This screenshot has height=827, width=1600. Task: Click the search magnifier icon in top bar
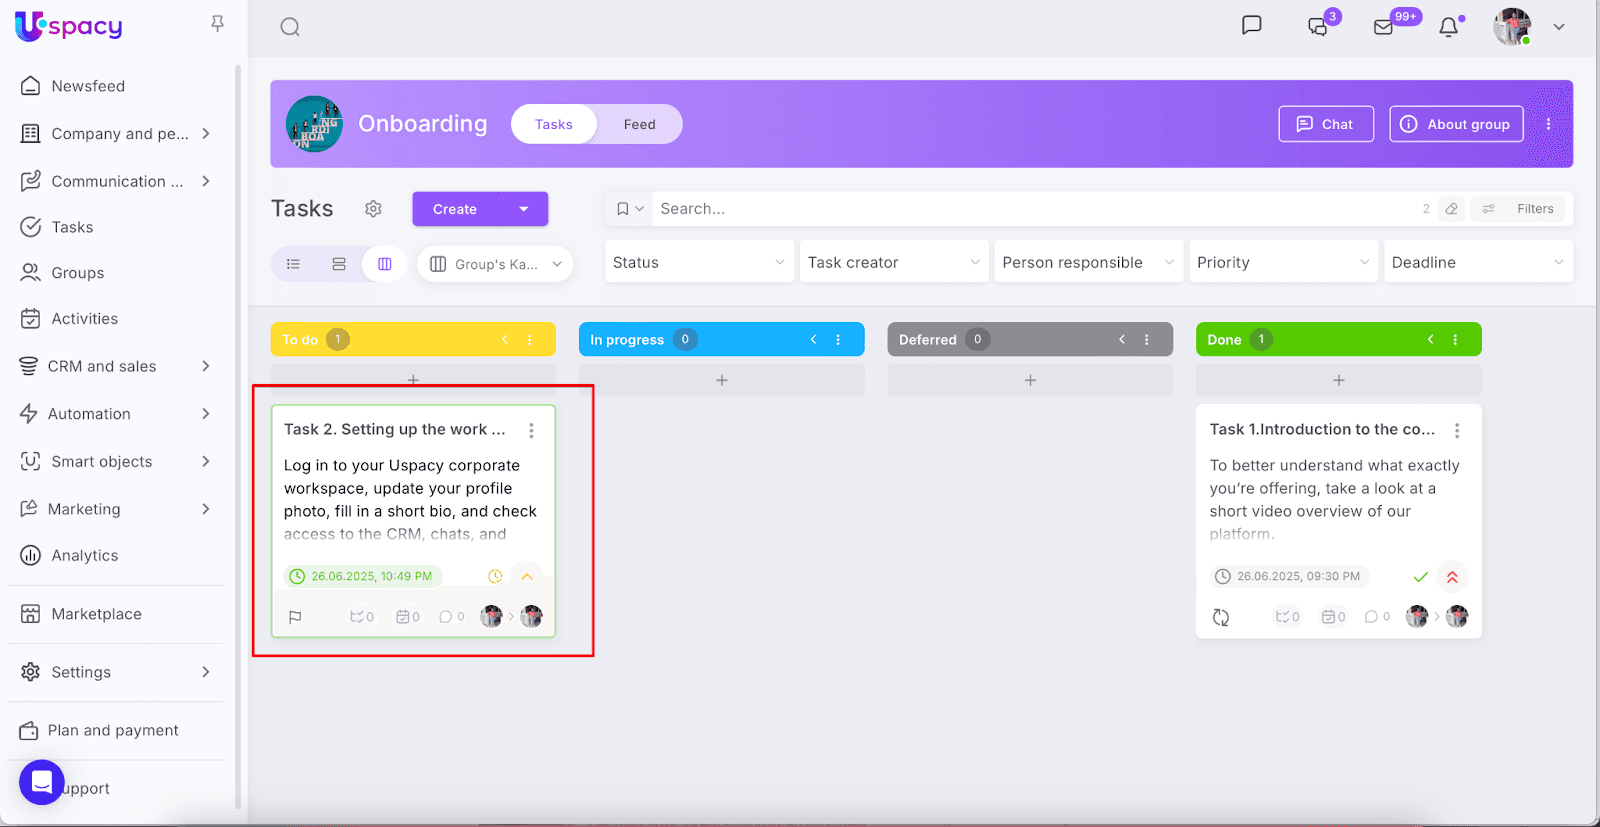290,27
